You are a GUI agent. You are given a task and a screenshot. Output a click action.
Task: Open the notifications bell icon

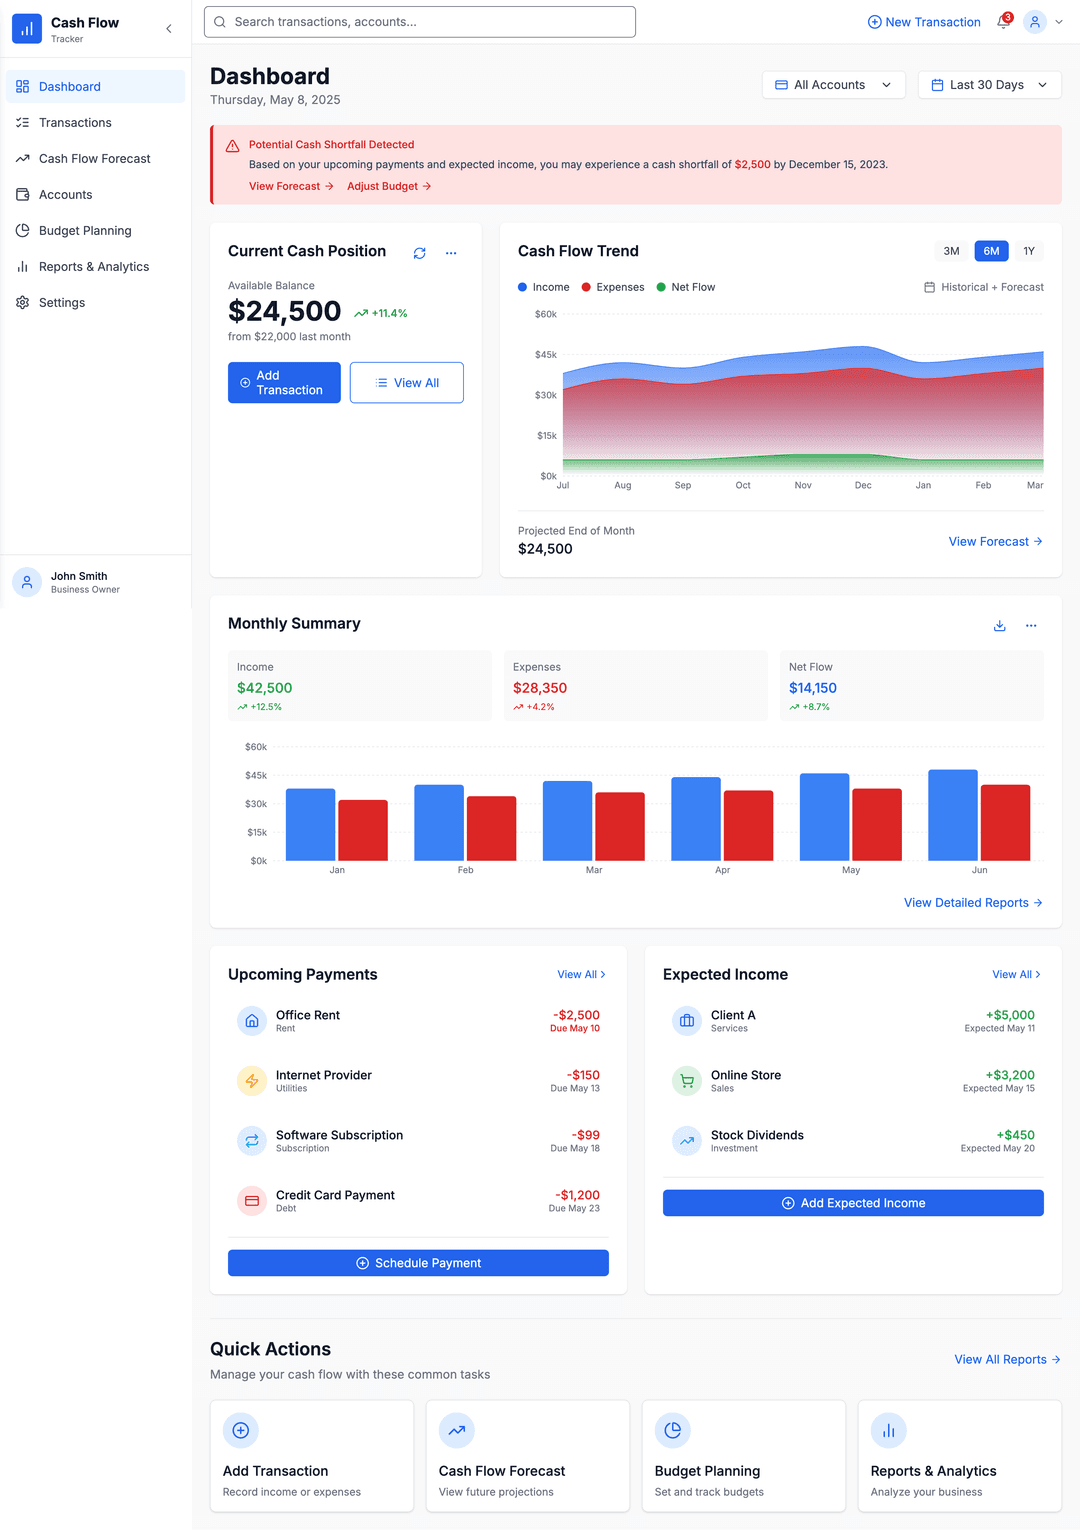[x=1000, y=22]
